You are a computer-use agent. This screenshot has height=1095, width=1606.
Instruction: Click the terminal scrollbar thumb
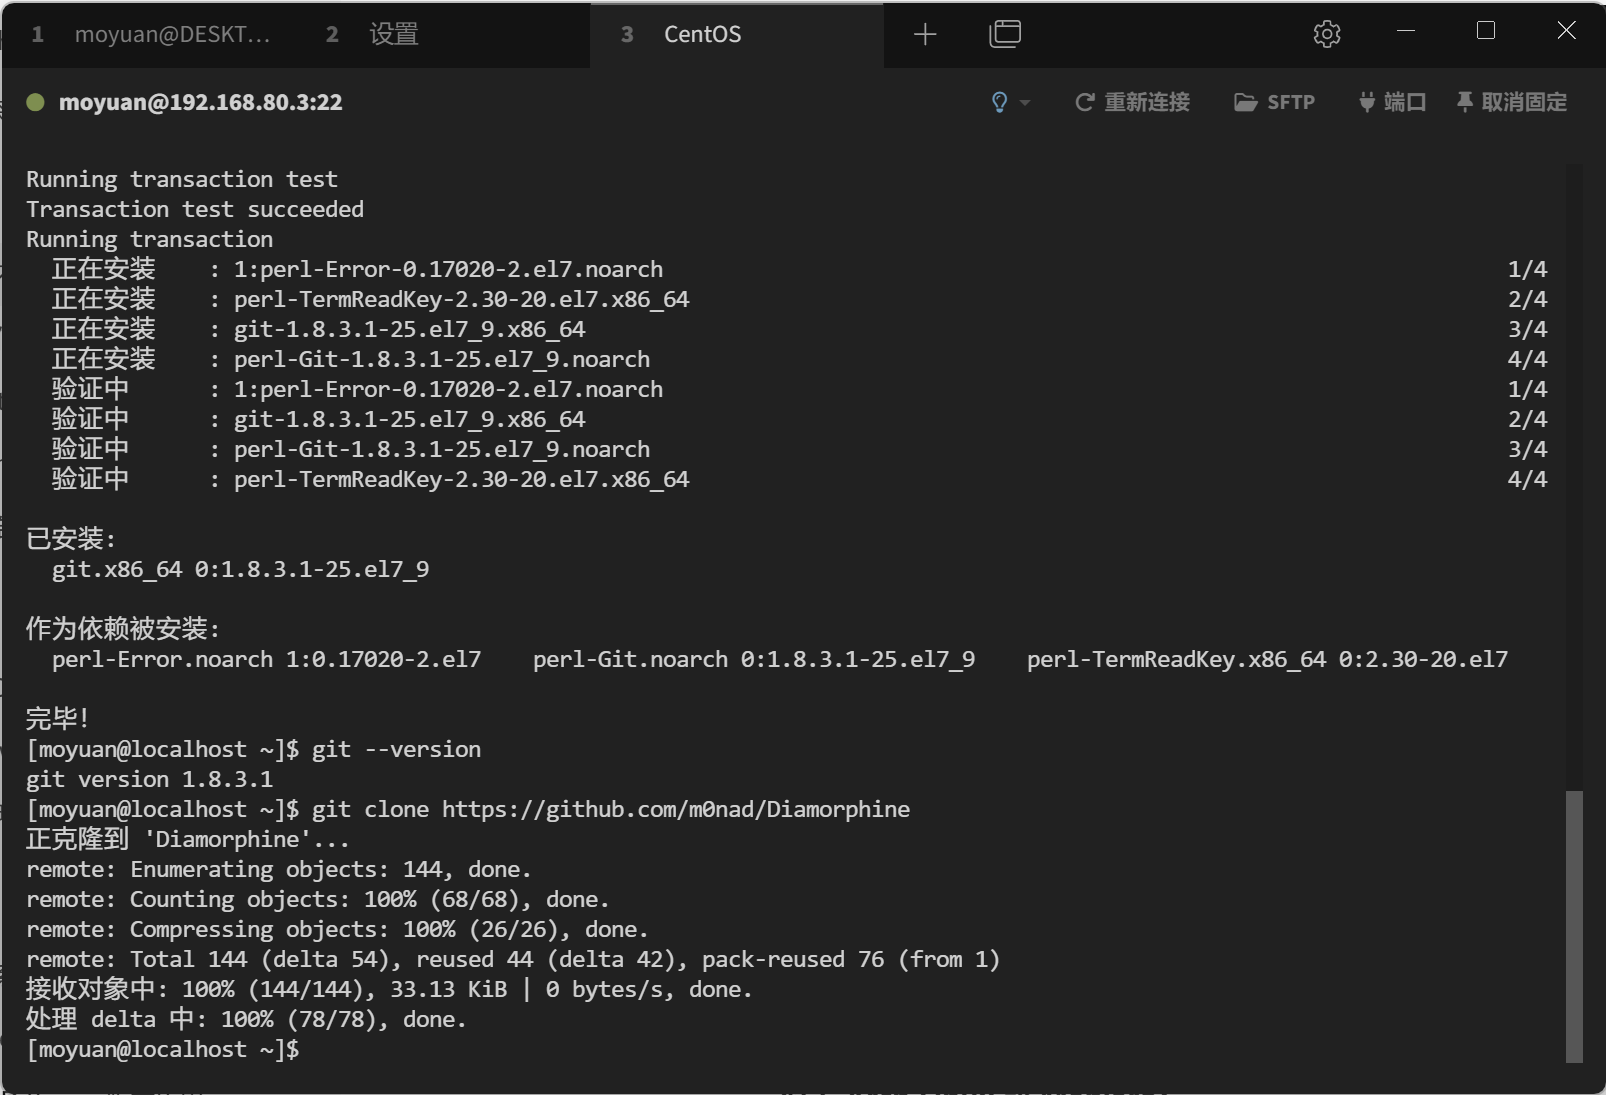pos(1574,926)
